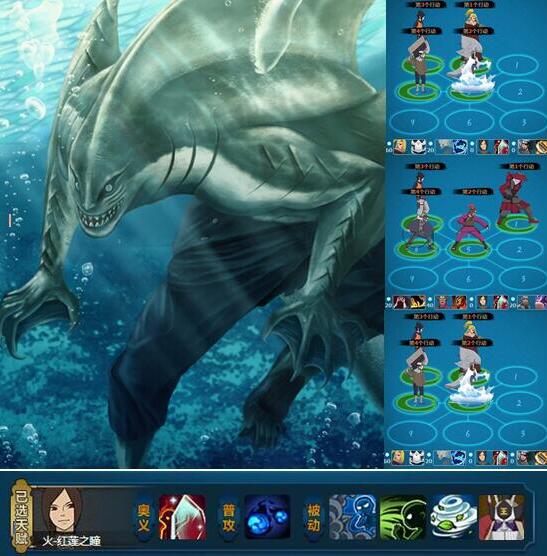The width and height of the screenshot is (547, 556).
Task: Click empty slot 6 in middle formation panel
Action: 468,279
